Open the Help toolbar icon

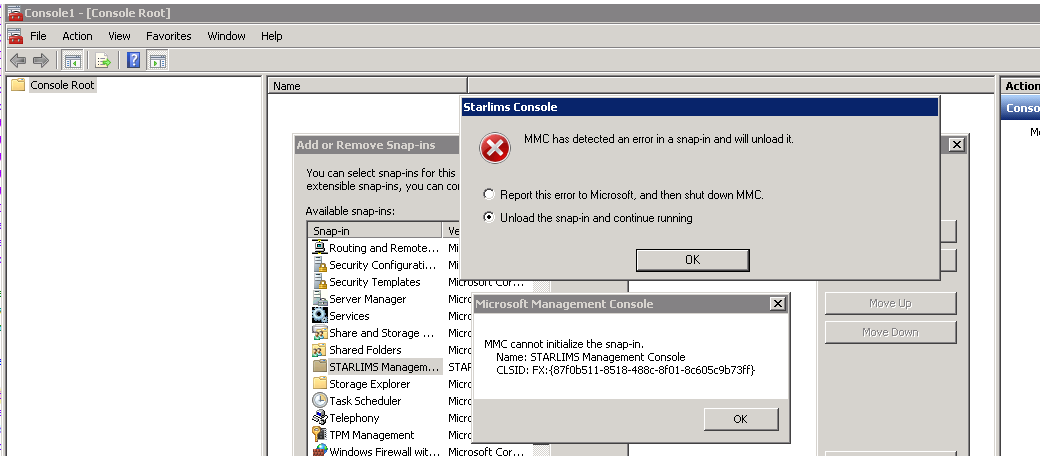click(133, 61)
